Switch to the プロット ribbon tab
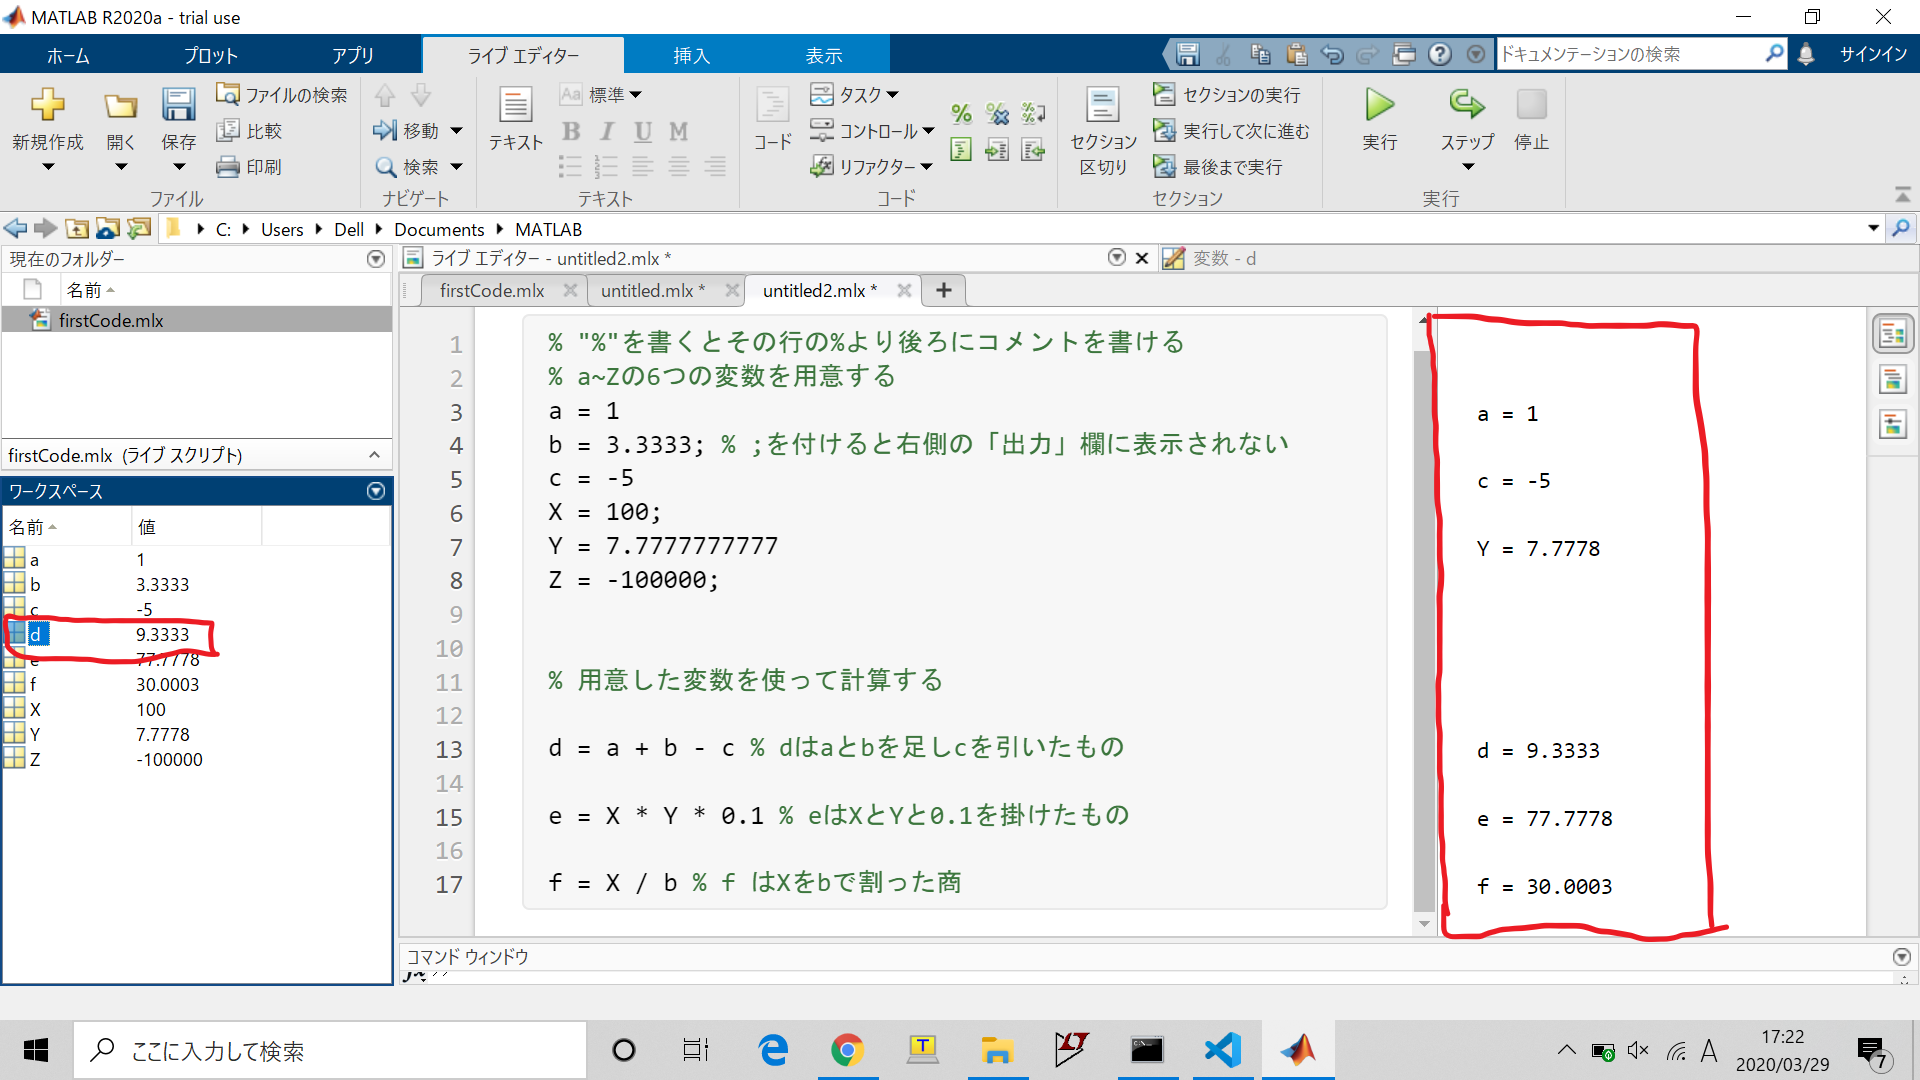The width and height of the screenshot is (1920, 1080). tap(211, 55)
